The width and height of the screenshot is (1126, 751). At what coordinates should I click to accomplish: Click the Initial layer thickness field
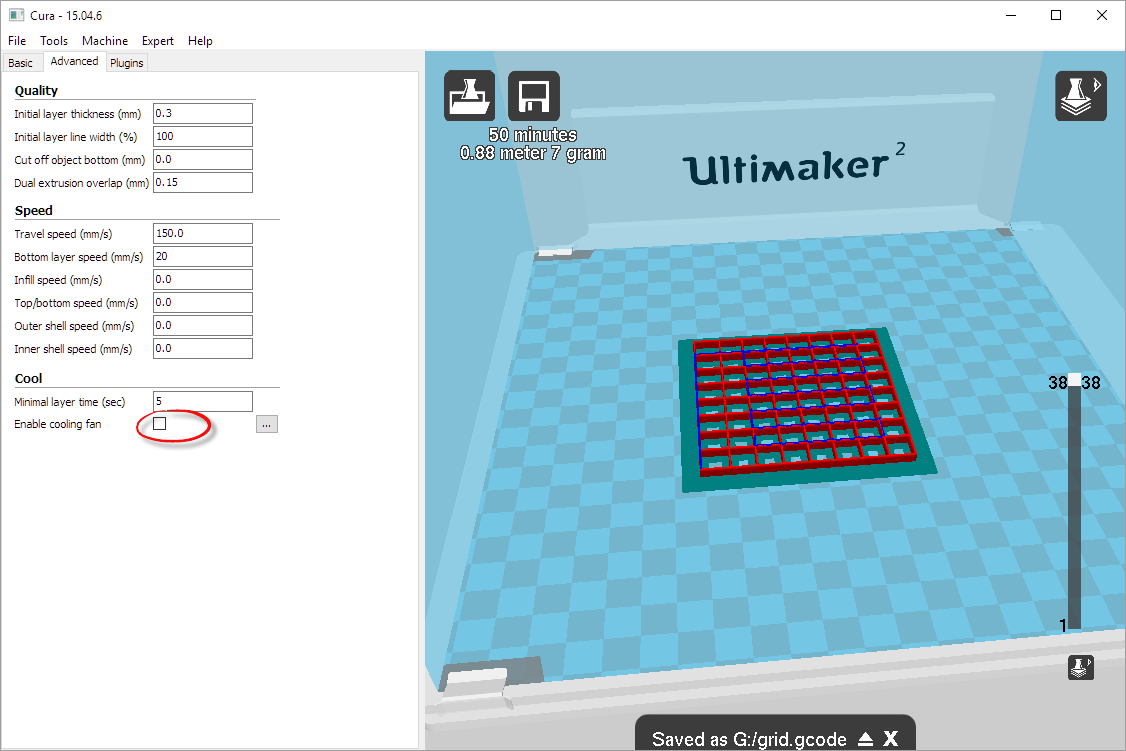[x=202, y=113]
